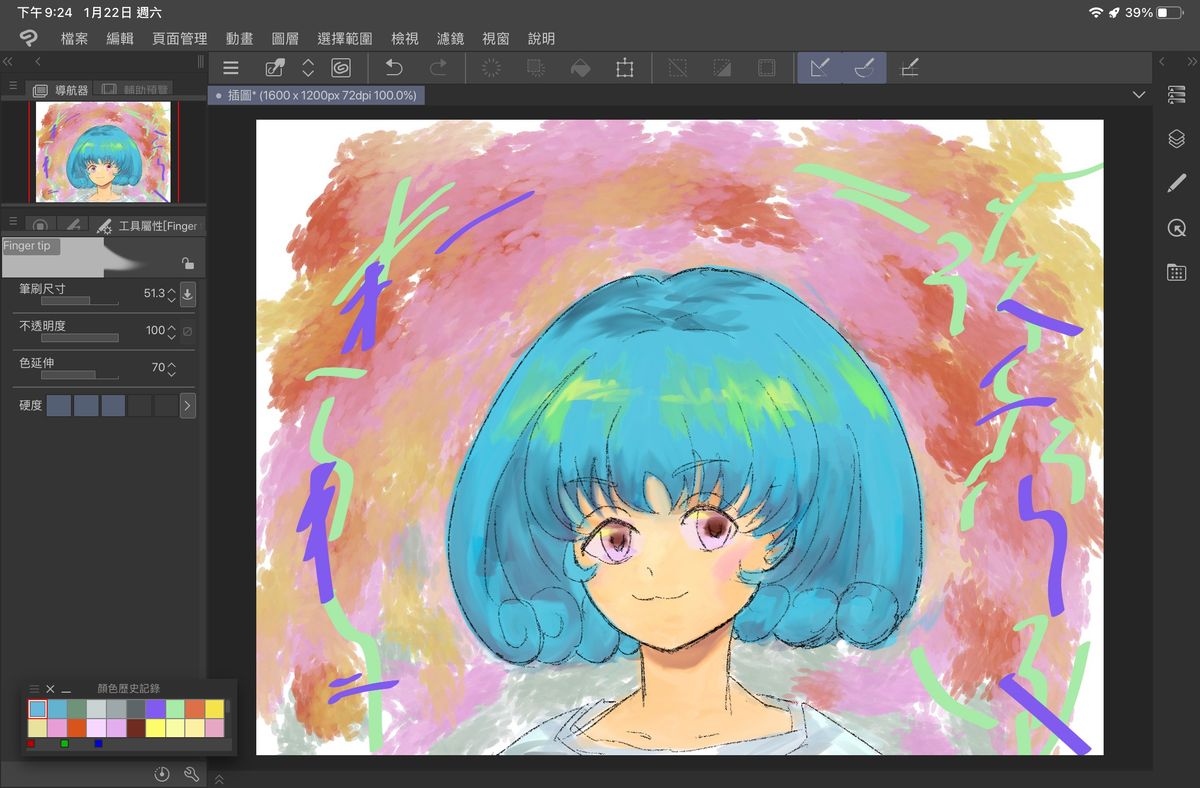Click the switch drawing color icon

tap(275, 68)
